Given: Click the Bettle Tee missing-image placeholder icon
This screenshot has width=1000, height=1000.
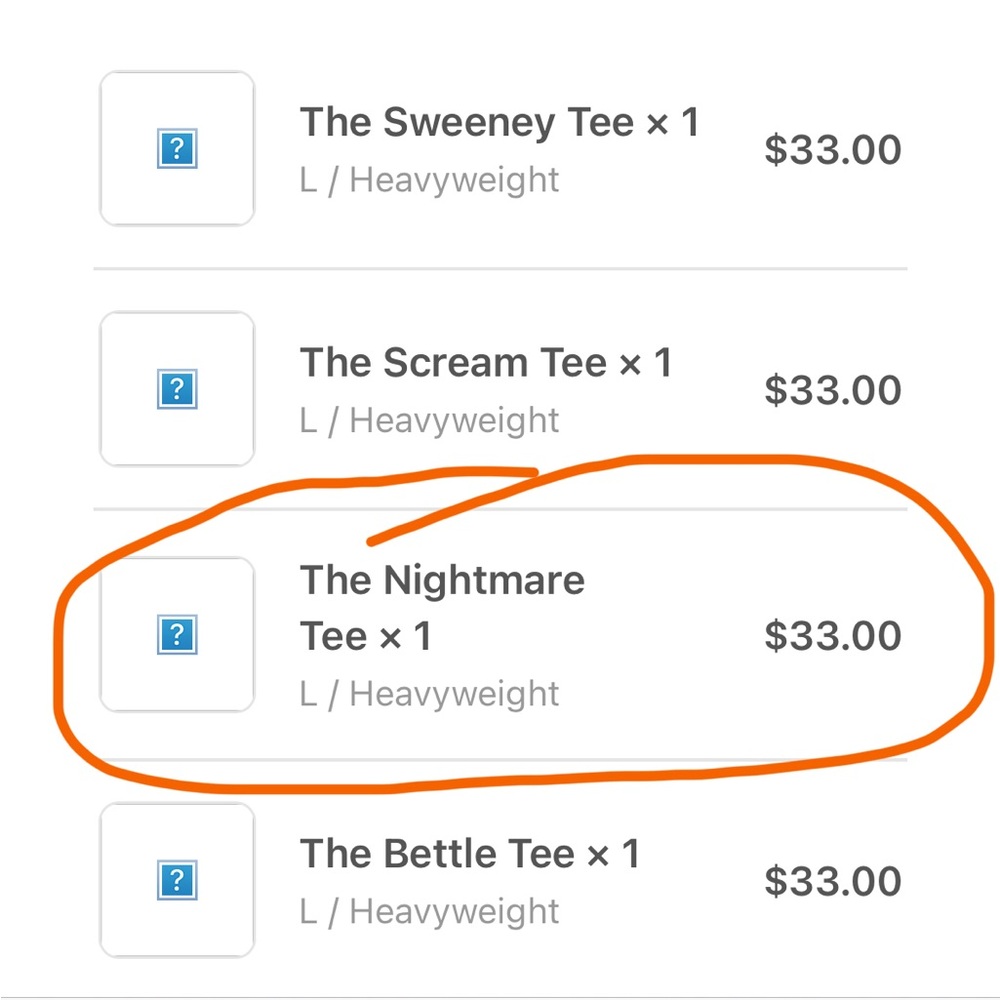Looking at the screenshot, I should 177,881.
